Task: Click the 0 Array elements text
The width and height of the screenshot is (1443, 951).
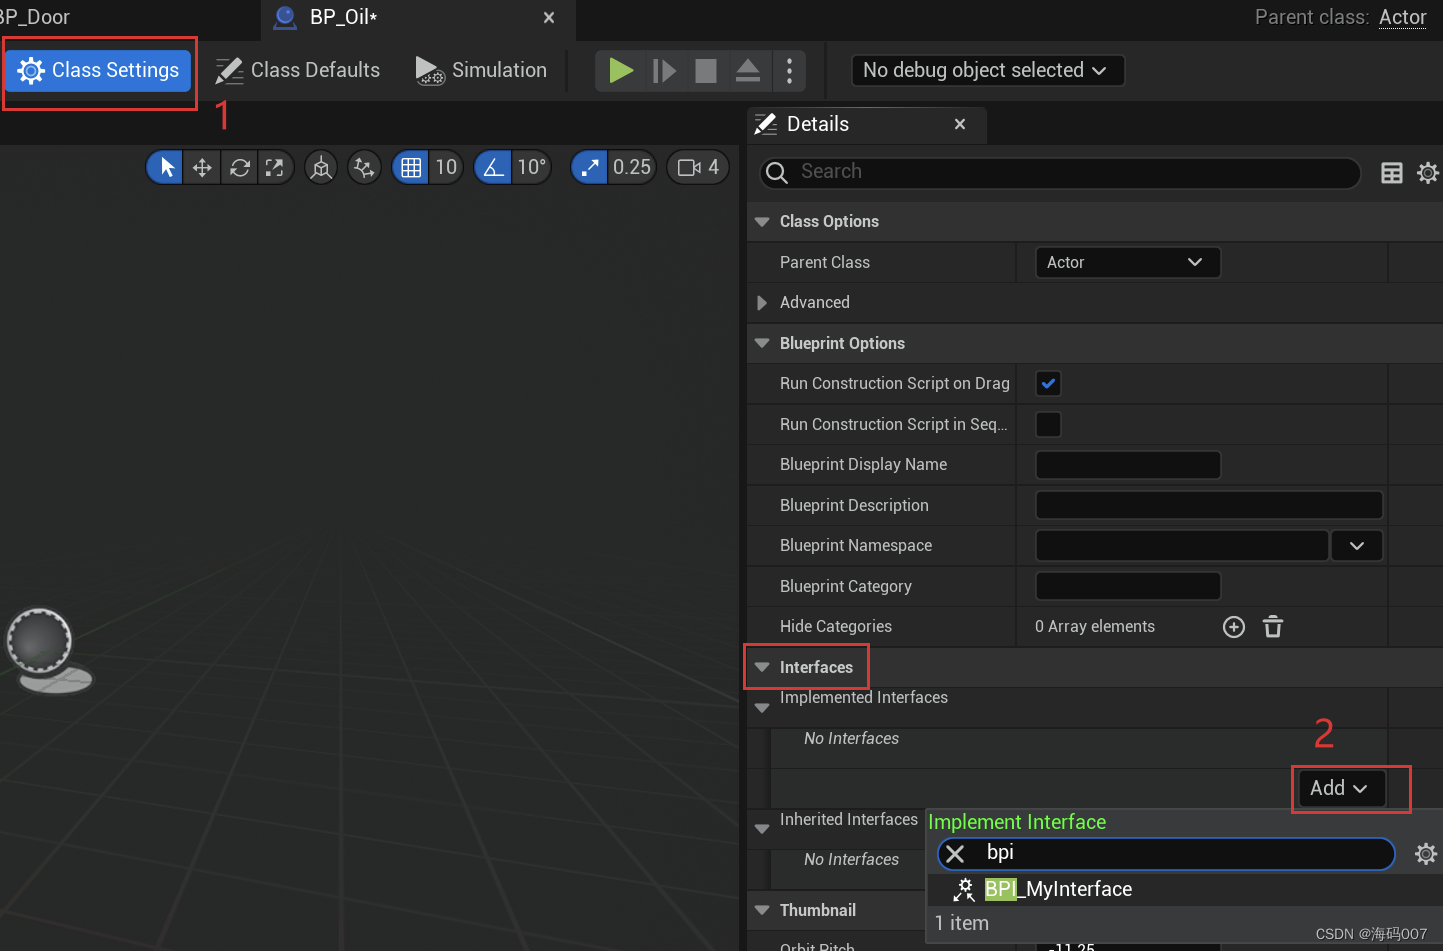Action: click(1095, 627)
